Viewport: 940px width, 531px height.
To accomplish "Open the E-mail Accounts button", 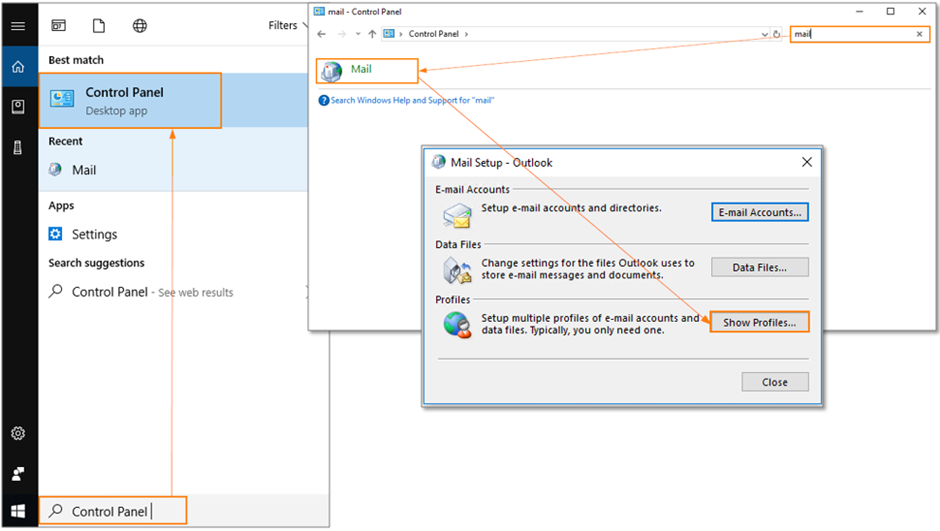I will [759, 212].
